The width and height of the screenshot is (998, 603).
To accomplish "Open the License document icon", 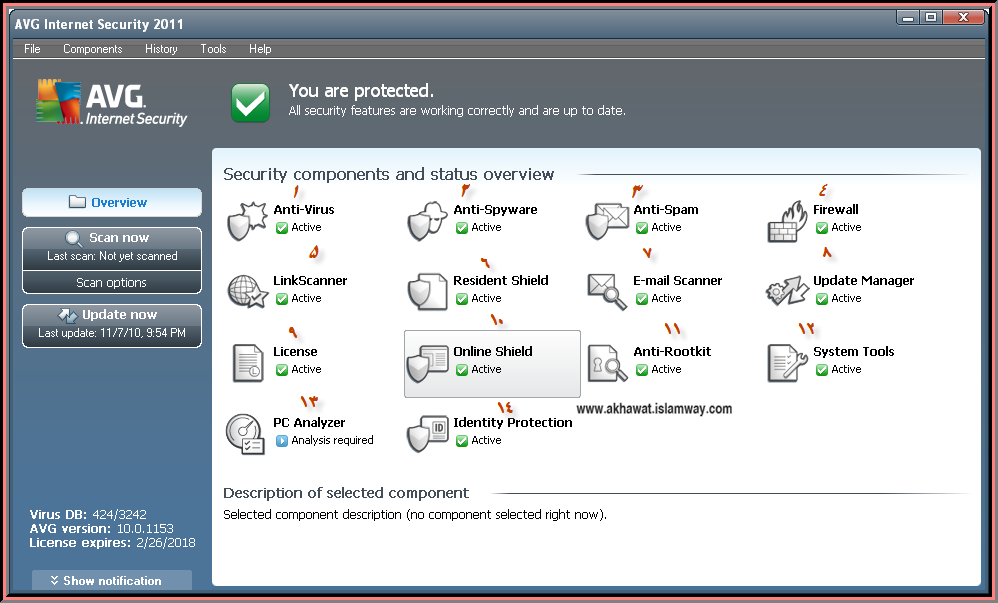I will pos(248,363).
